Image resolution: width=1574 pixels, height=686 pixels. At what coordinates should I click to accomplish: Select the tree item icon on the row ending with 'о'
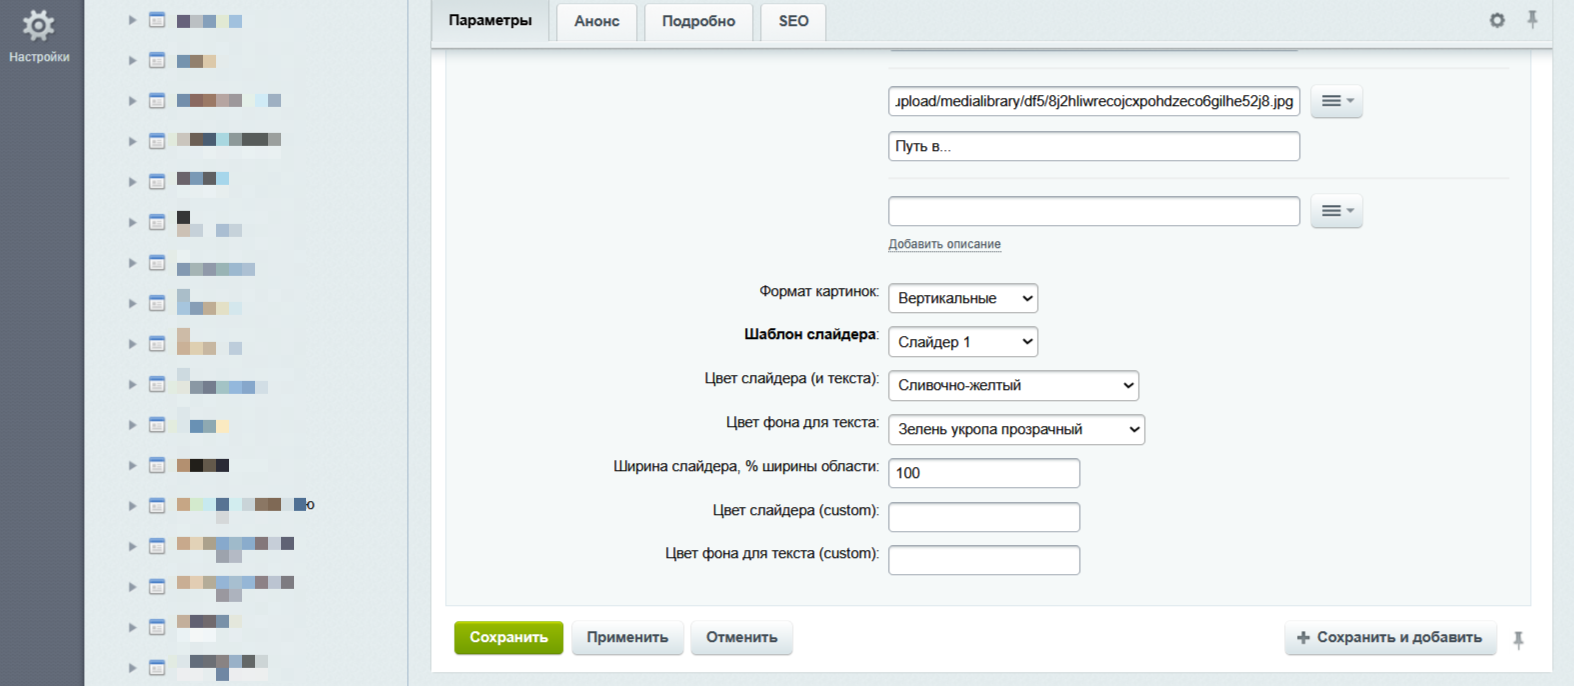coord(157,505)
